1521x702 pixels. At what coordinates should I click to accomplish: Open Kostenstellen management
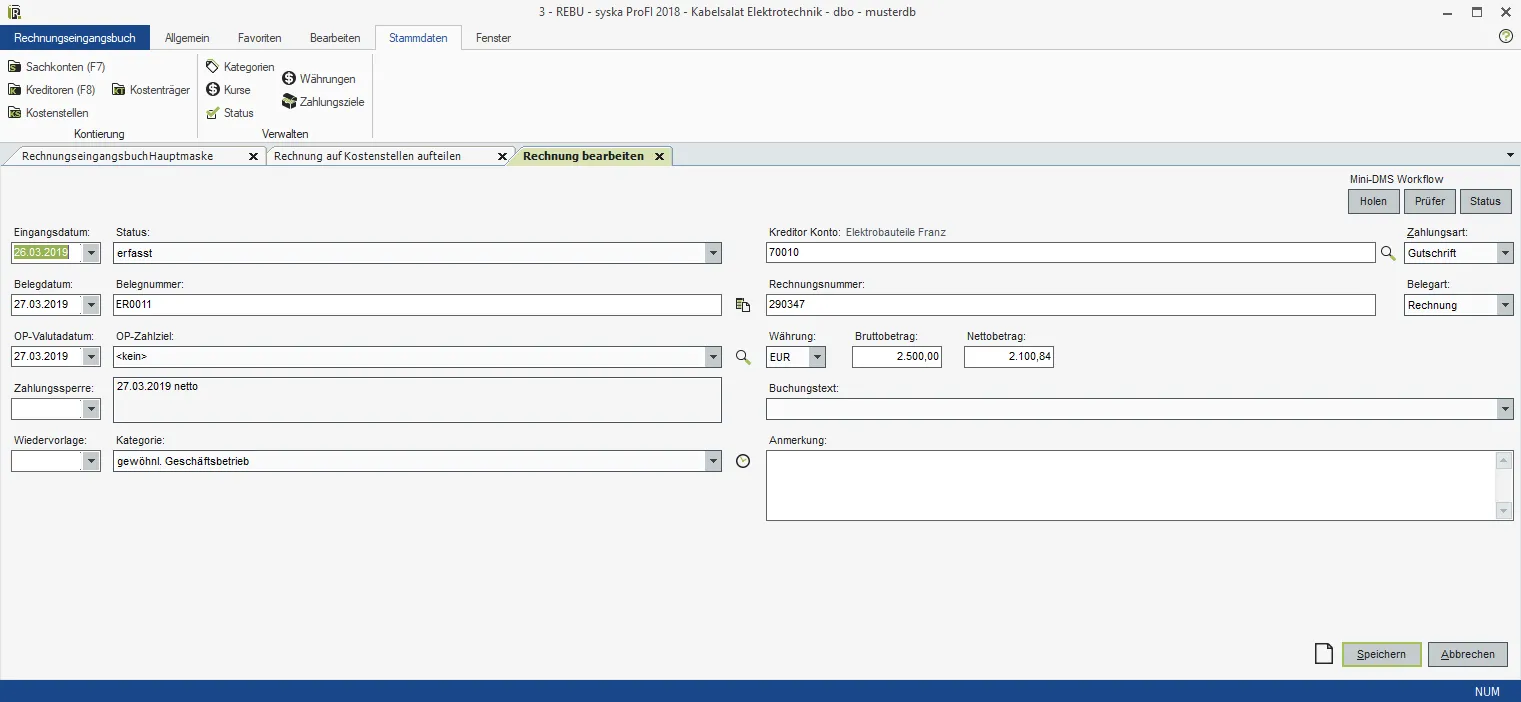coord(48,113)
